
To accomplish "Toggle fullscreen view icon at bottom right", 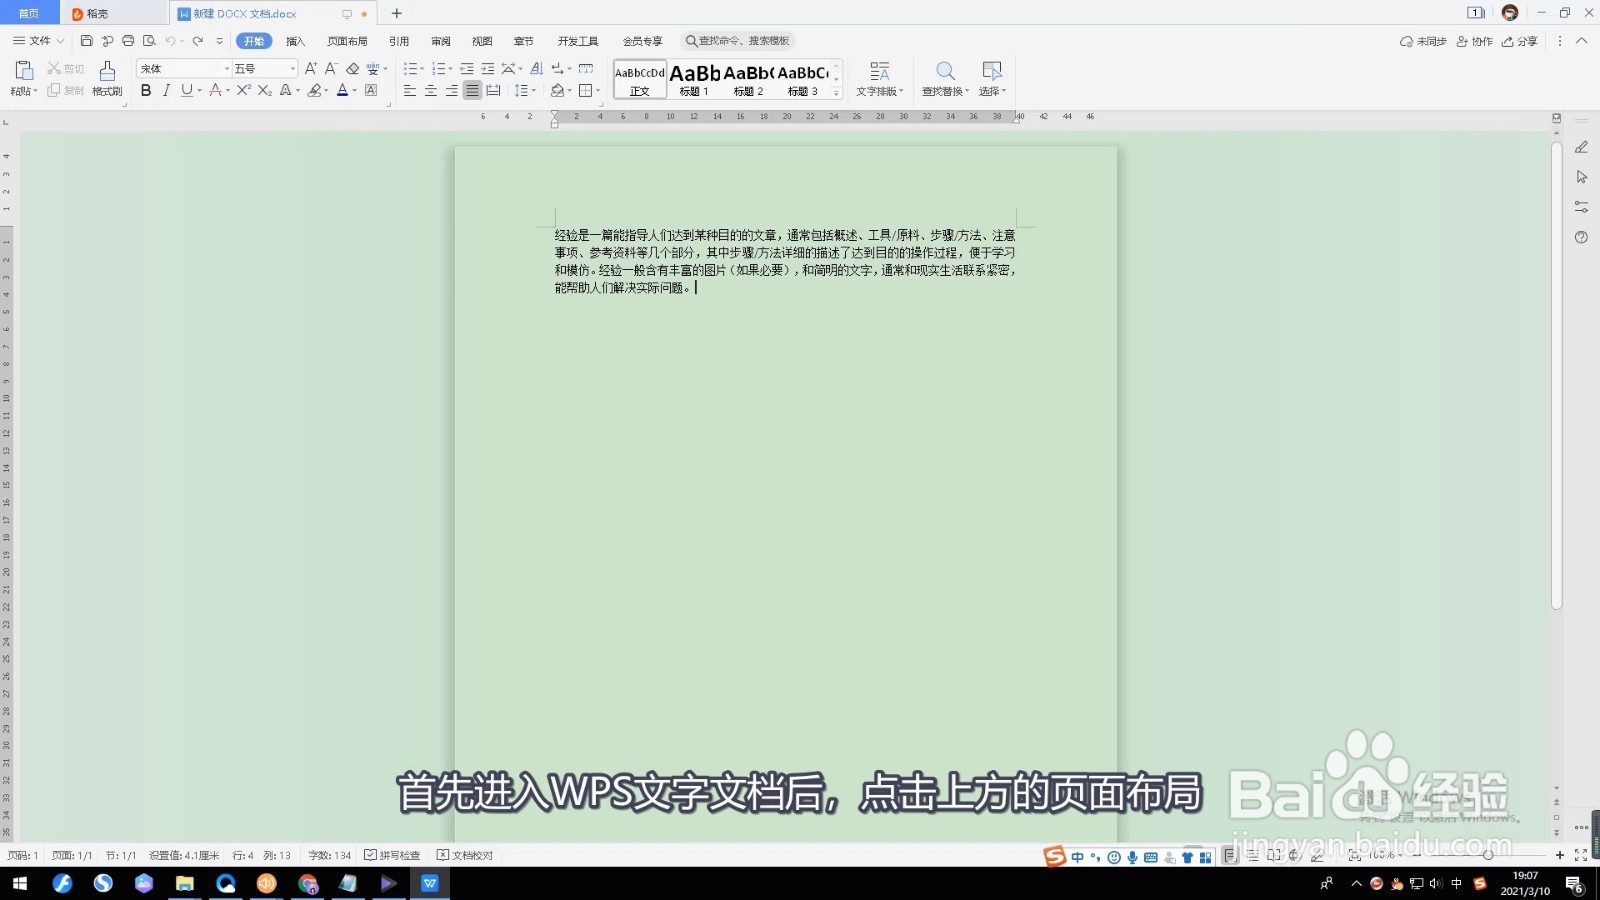I will tap(1581, 855).
